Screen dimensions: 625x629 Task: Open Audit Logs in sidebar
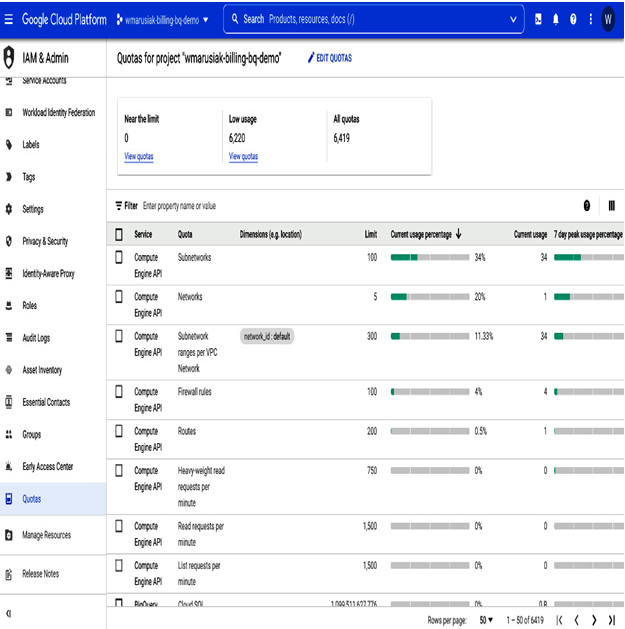click(x=53, y=337)
